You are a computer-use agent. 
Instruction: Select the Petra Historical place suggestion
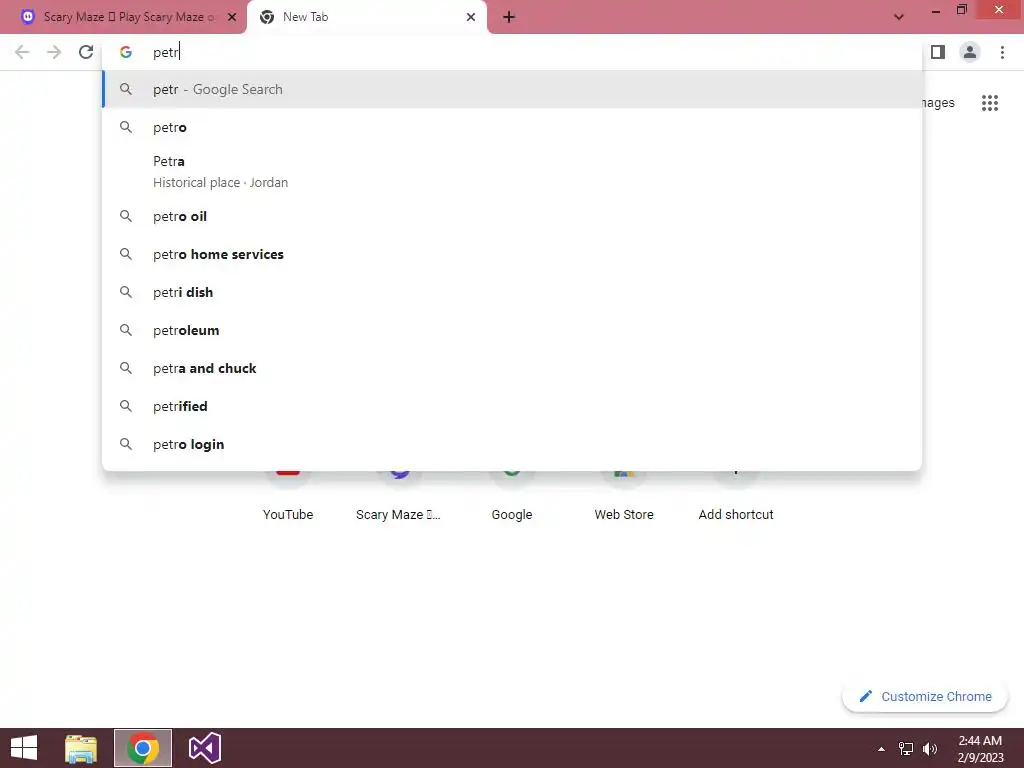point(513,172)
